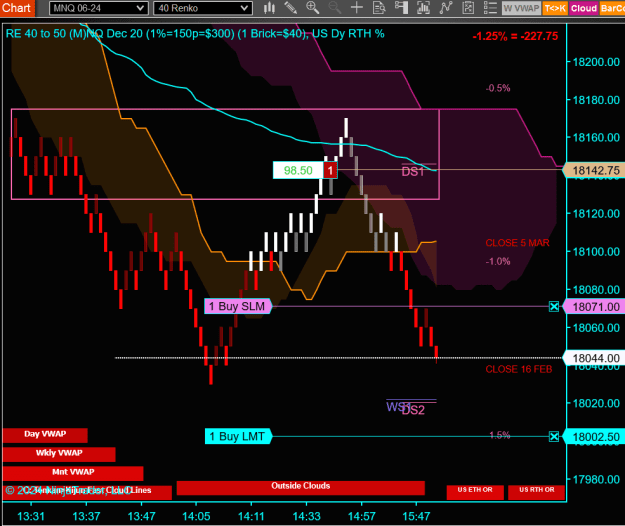Select the 1 Buy SLM order label
This screenshot has height=526, width=625.
(238, 306)
